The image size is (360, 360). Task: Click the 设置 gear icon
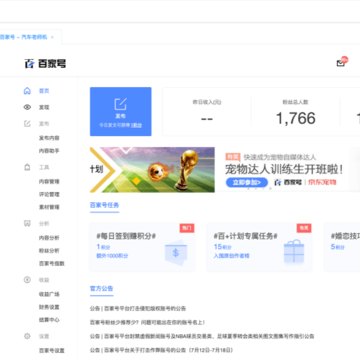point(27,336)
